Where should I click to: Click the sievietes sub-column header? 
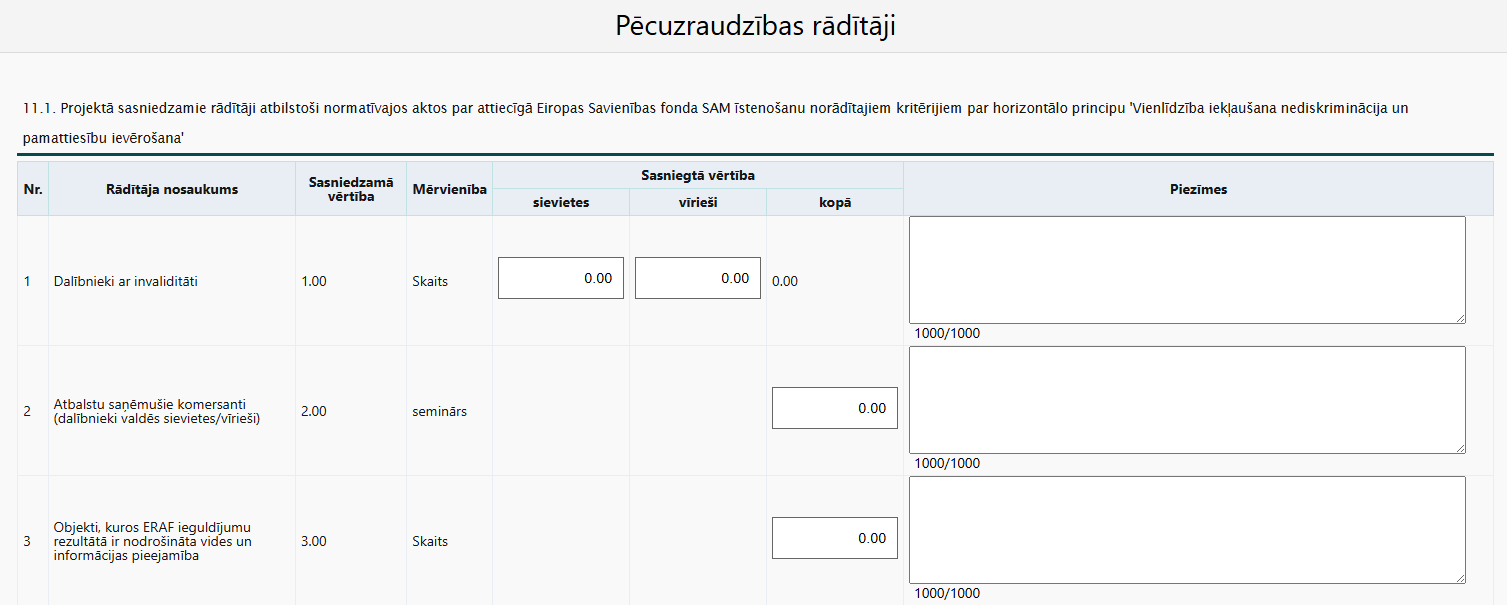561,202
